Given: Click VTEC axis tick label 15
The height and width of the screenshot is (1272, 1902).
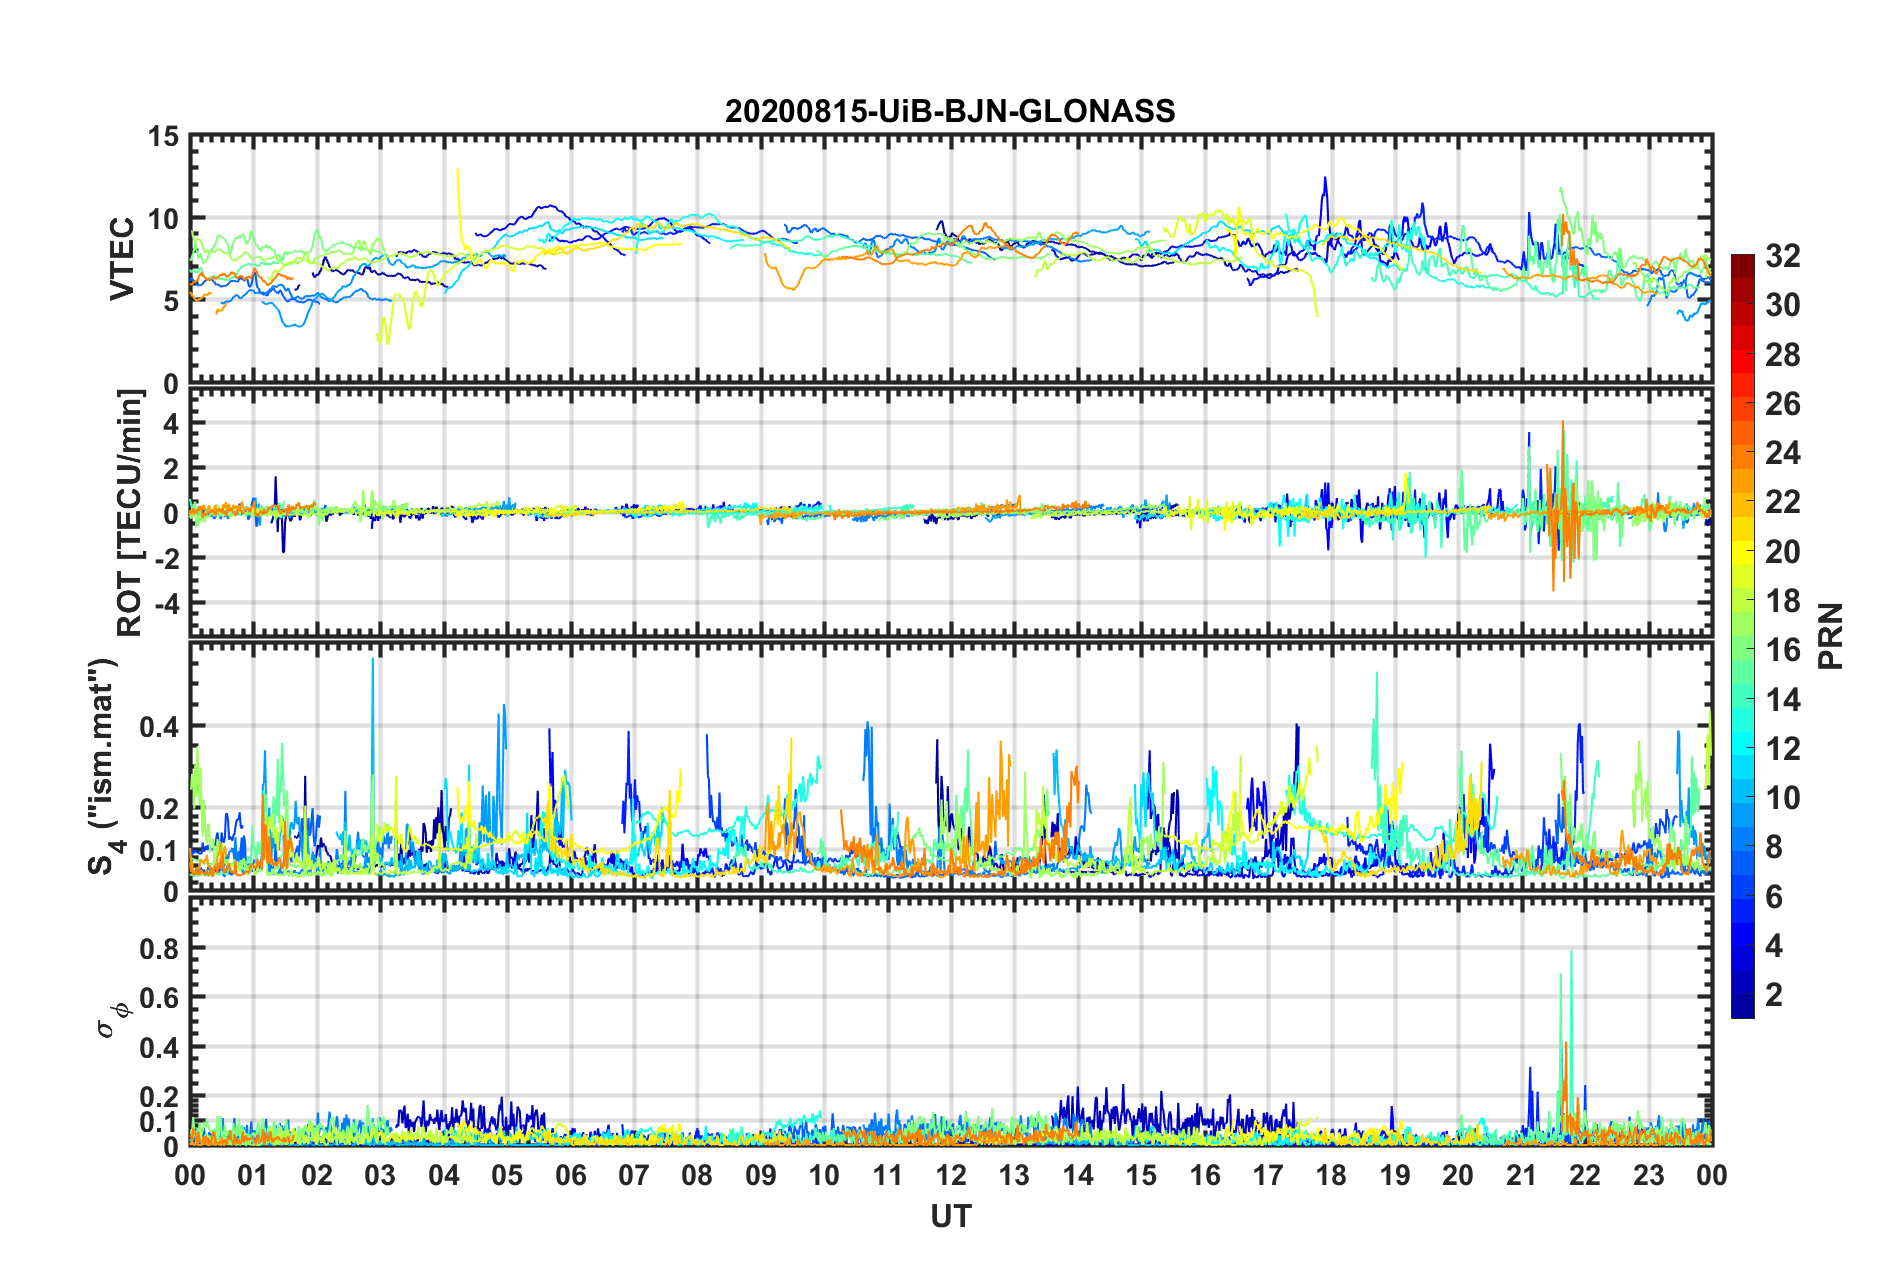Looking at the screenshot, I should tap(161, 136).
